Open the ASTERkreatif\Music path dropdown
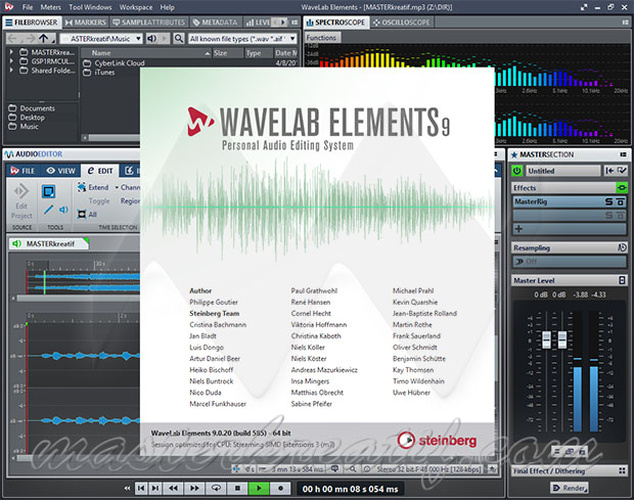This screenshot has height=500, width=634. 101,39
